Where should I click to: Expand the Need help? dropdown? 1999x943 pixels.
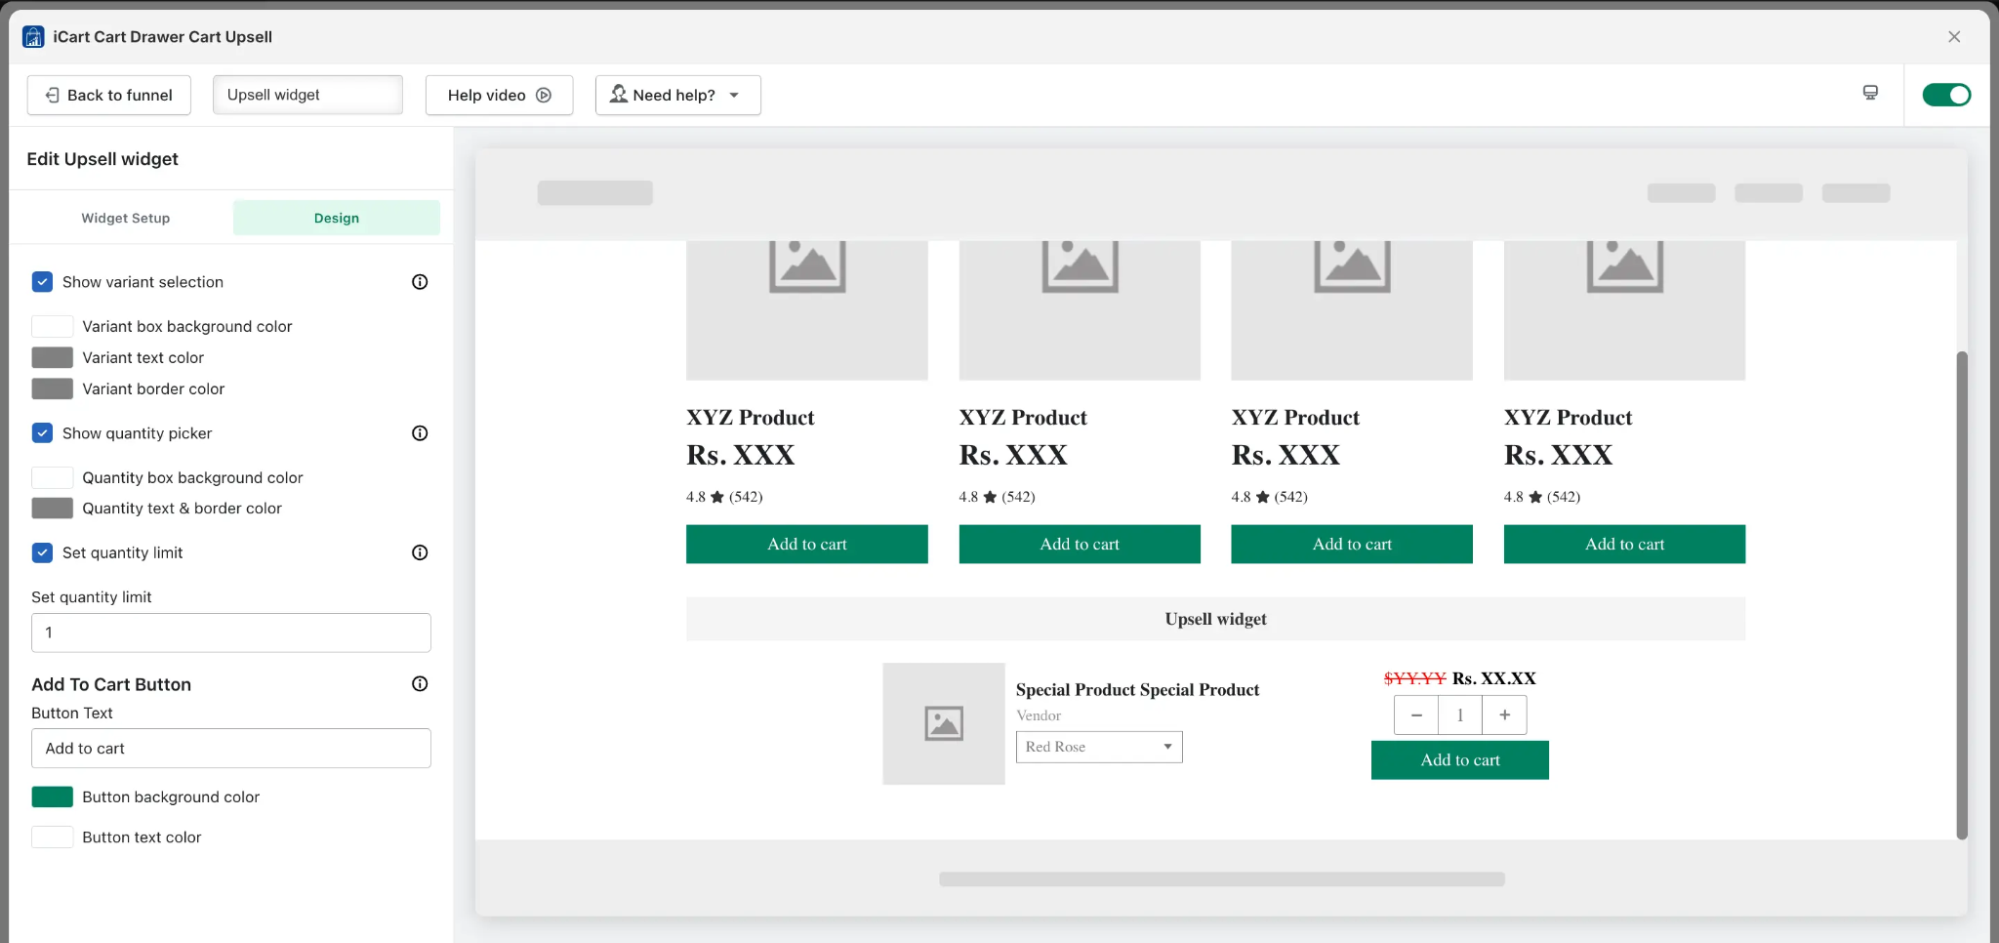pyautogui.click(x=677, y=95)
